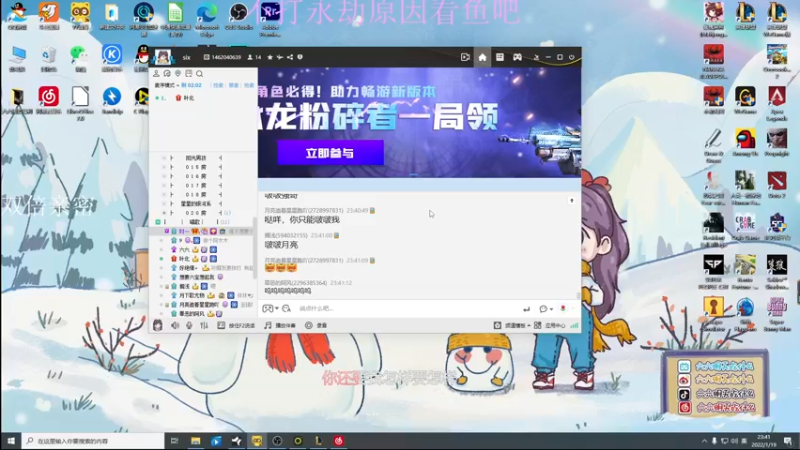The width and height of the screenshot is (800, 450).
Task: Click the chat message input field
Action: [x=408, y=308]
